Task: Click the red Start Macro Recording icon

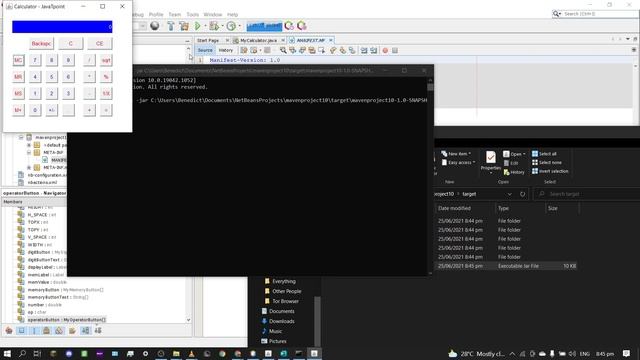Action: point(385,50)
